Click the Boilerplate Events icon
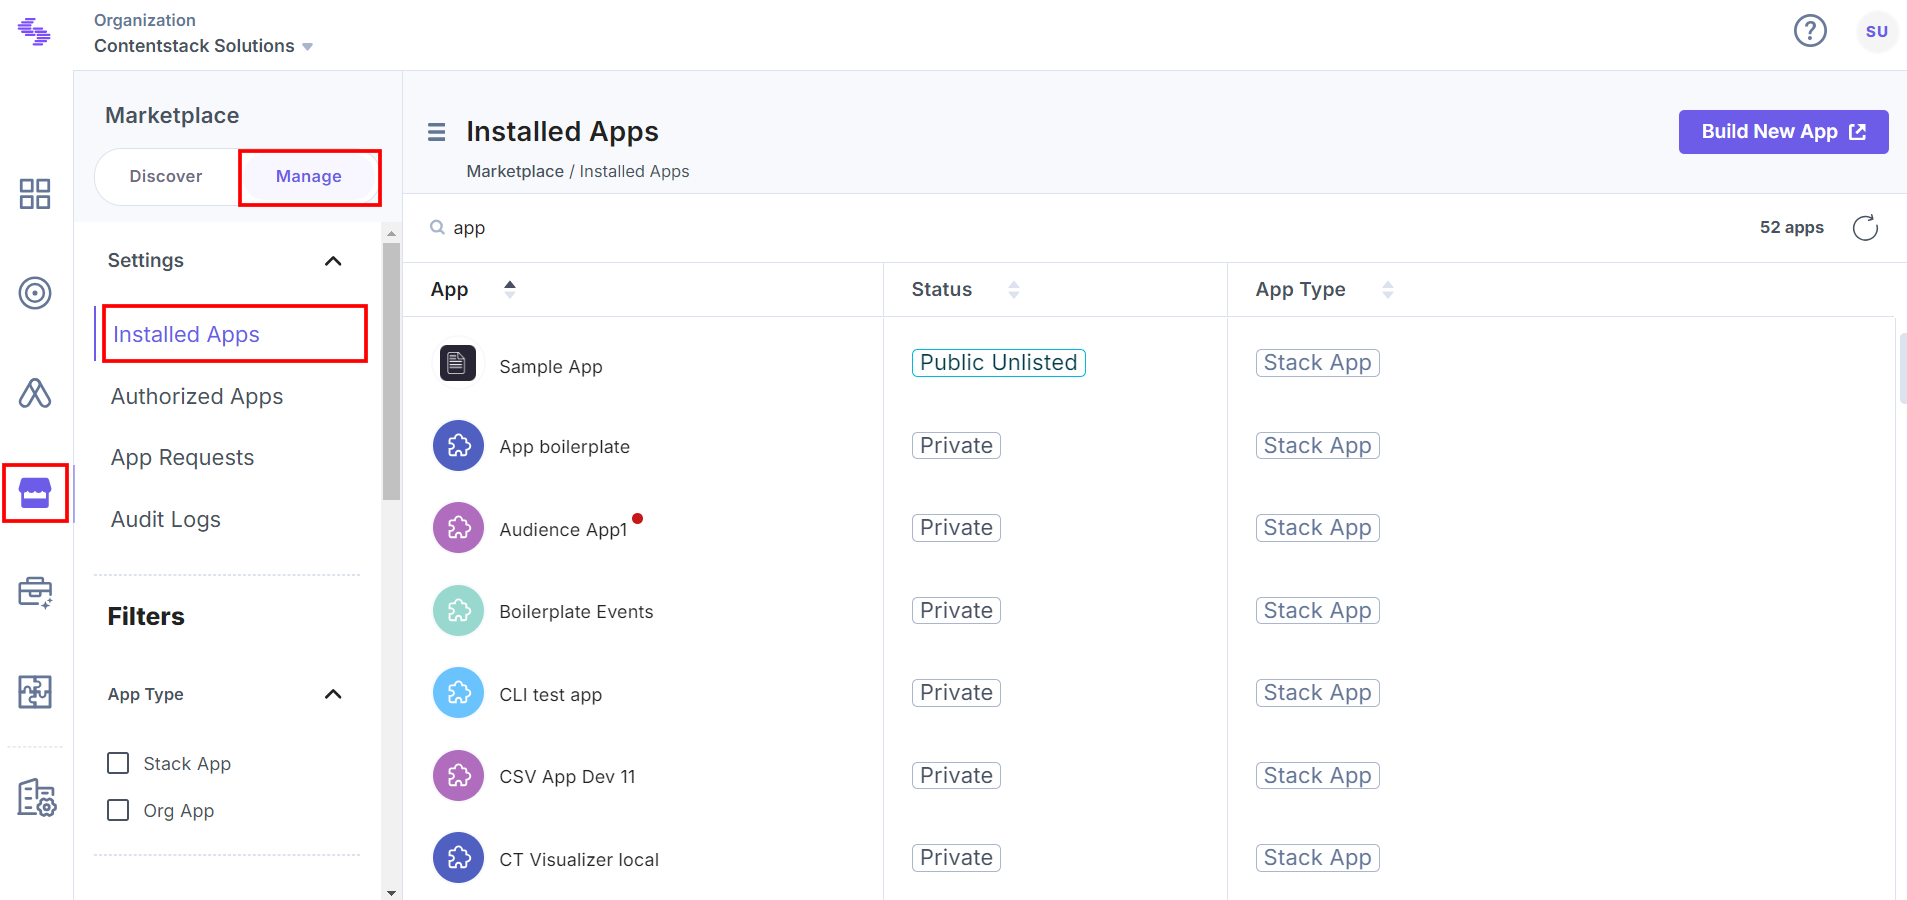The image size is (1907, 900). click(x=458, y=610)
